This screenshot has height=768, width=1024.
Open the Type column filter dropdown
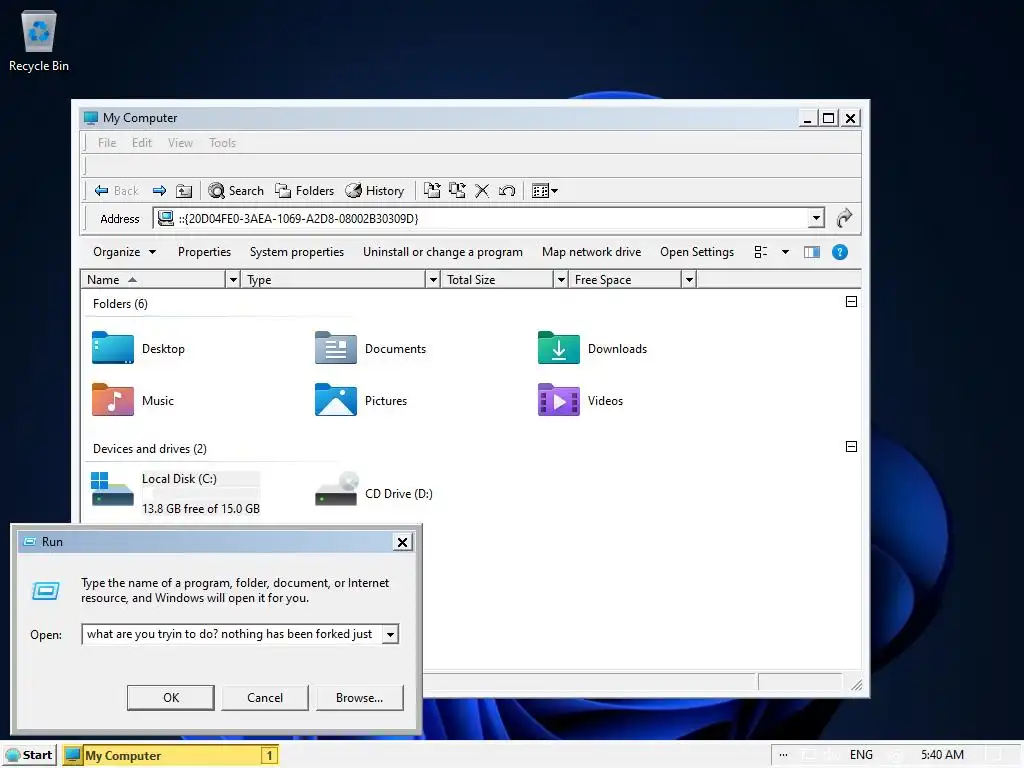pos(432,280)
